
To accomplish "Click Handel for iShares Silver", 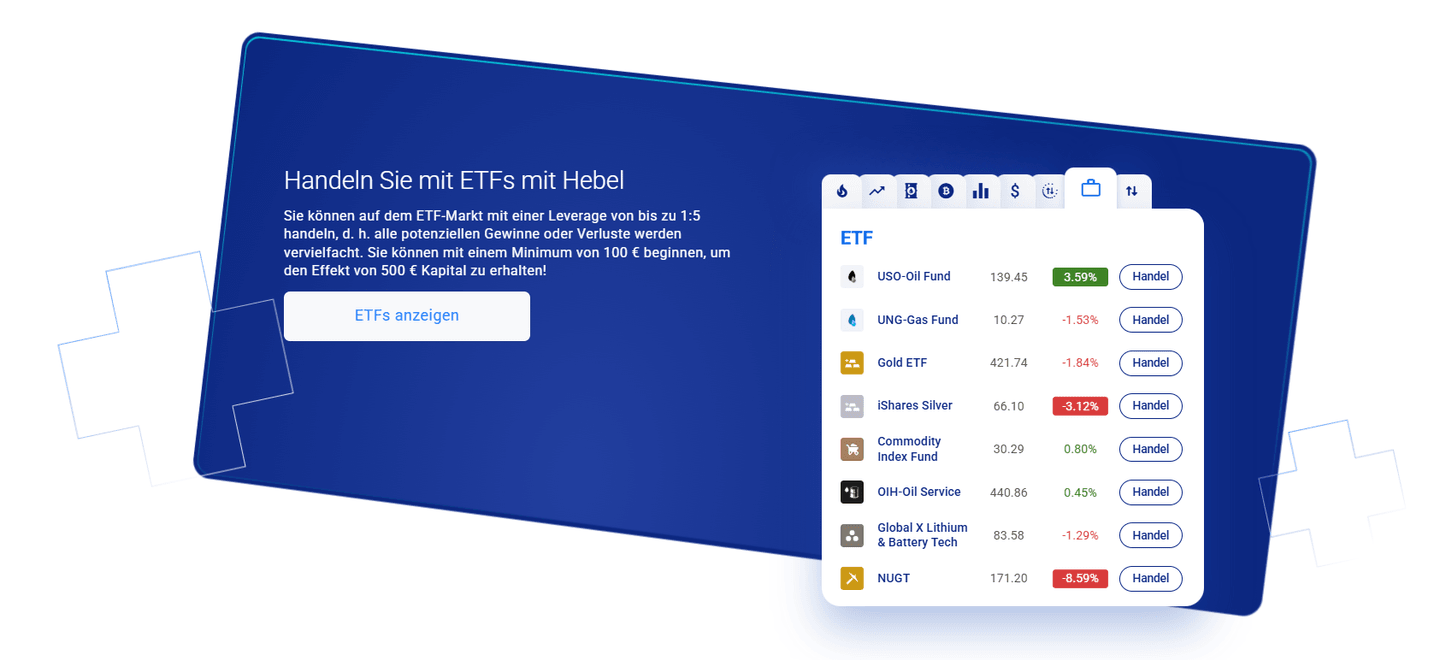I will [1151, 406].
